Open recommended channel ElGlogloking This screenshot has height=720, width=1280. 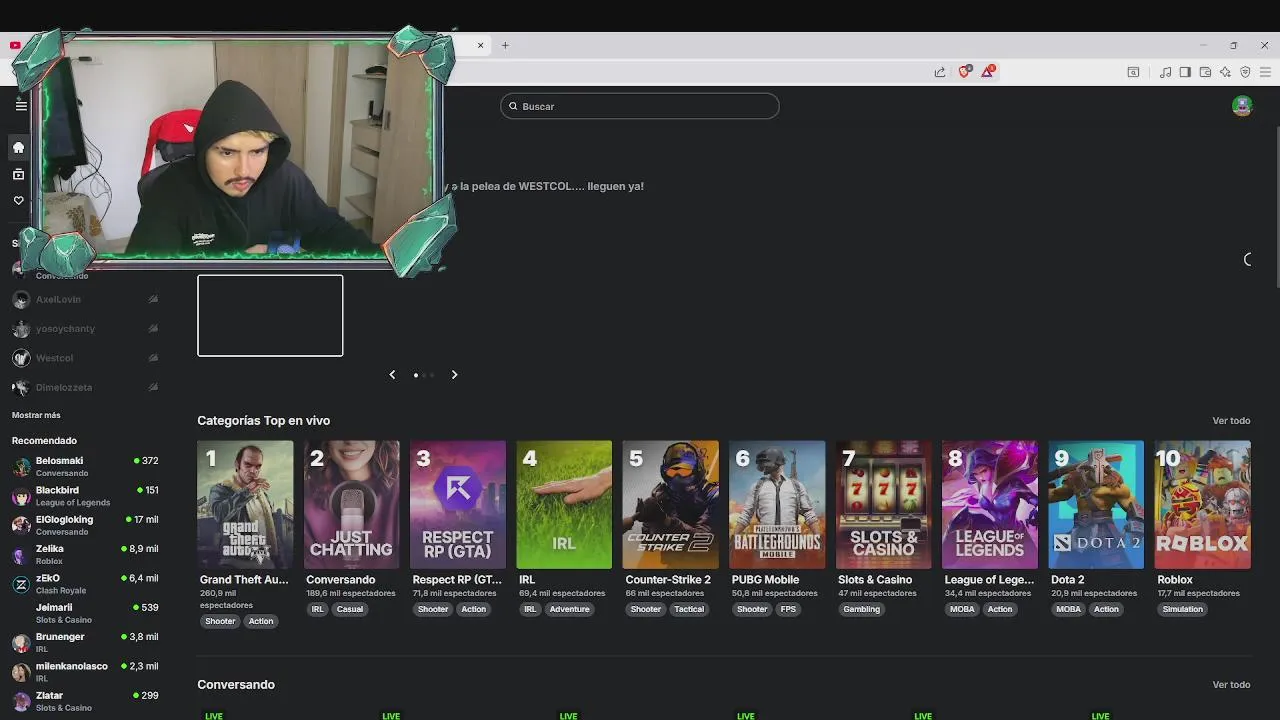tap(85, 525)
